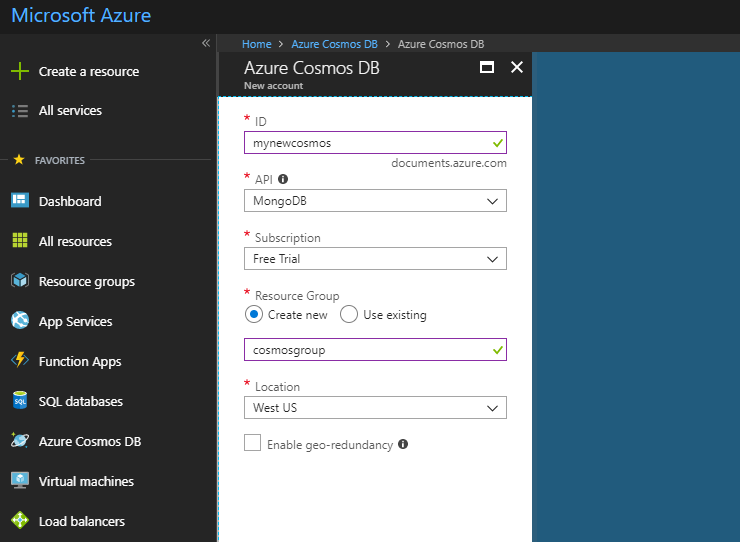Open the Dashboard icon in sidebar
Image resolution: width=740 pixels, height=542 pixels.
click(x=20, y=201)
